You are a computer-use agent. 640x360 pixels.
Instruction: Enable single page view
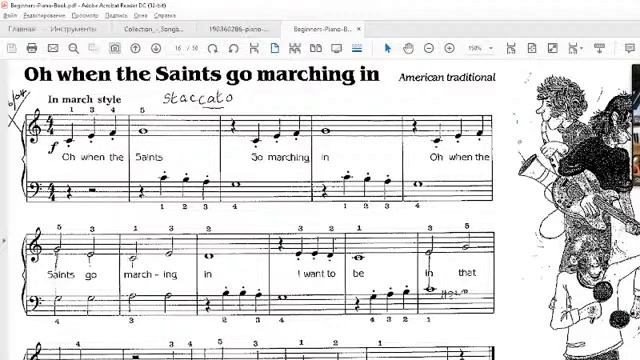pos(275,48)
